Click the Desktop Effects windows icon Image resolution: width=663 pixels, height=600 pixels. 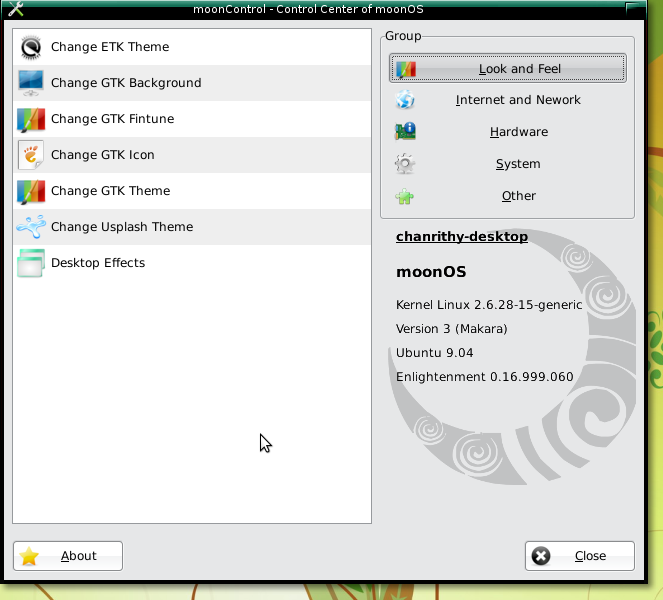click(31, 263)
